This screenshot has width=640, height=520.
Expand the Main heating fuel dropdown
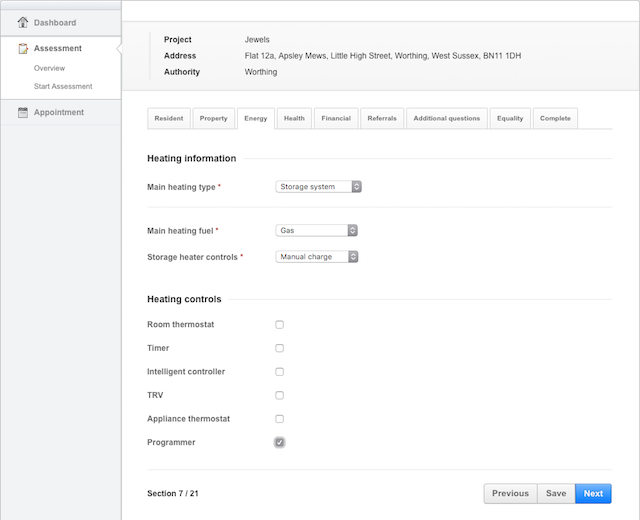(x=316, y=230)
